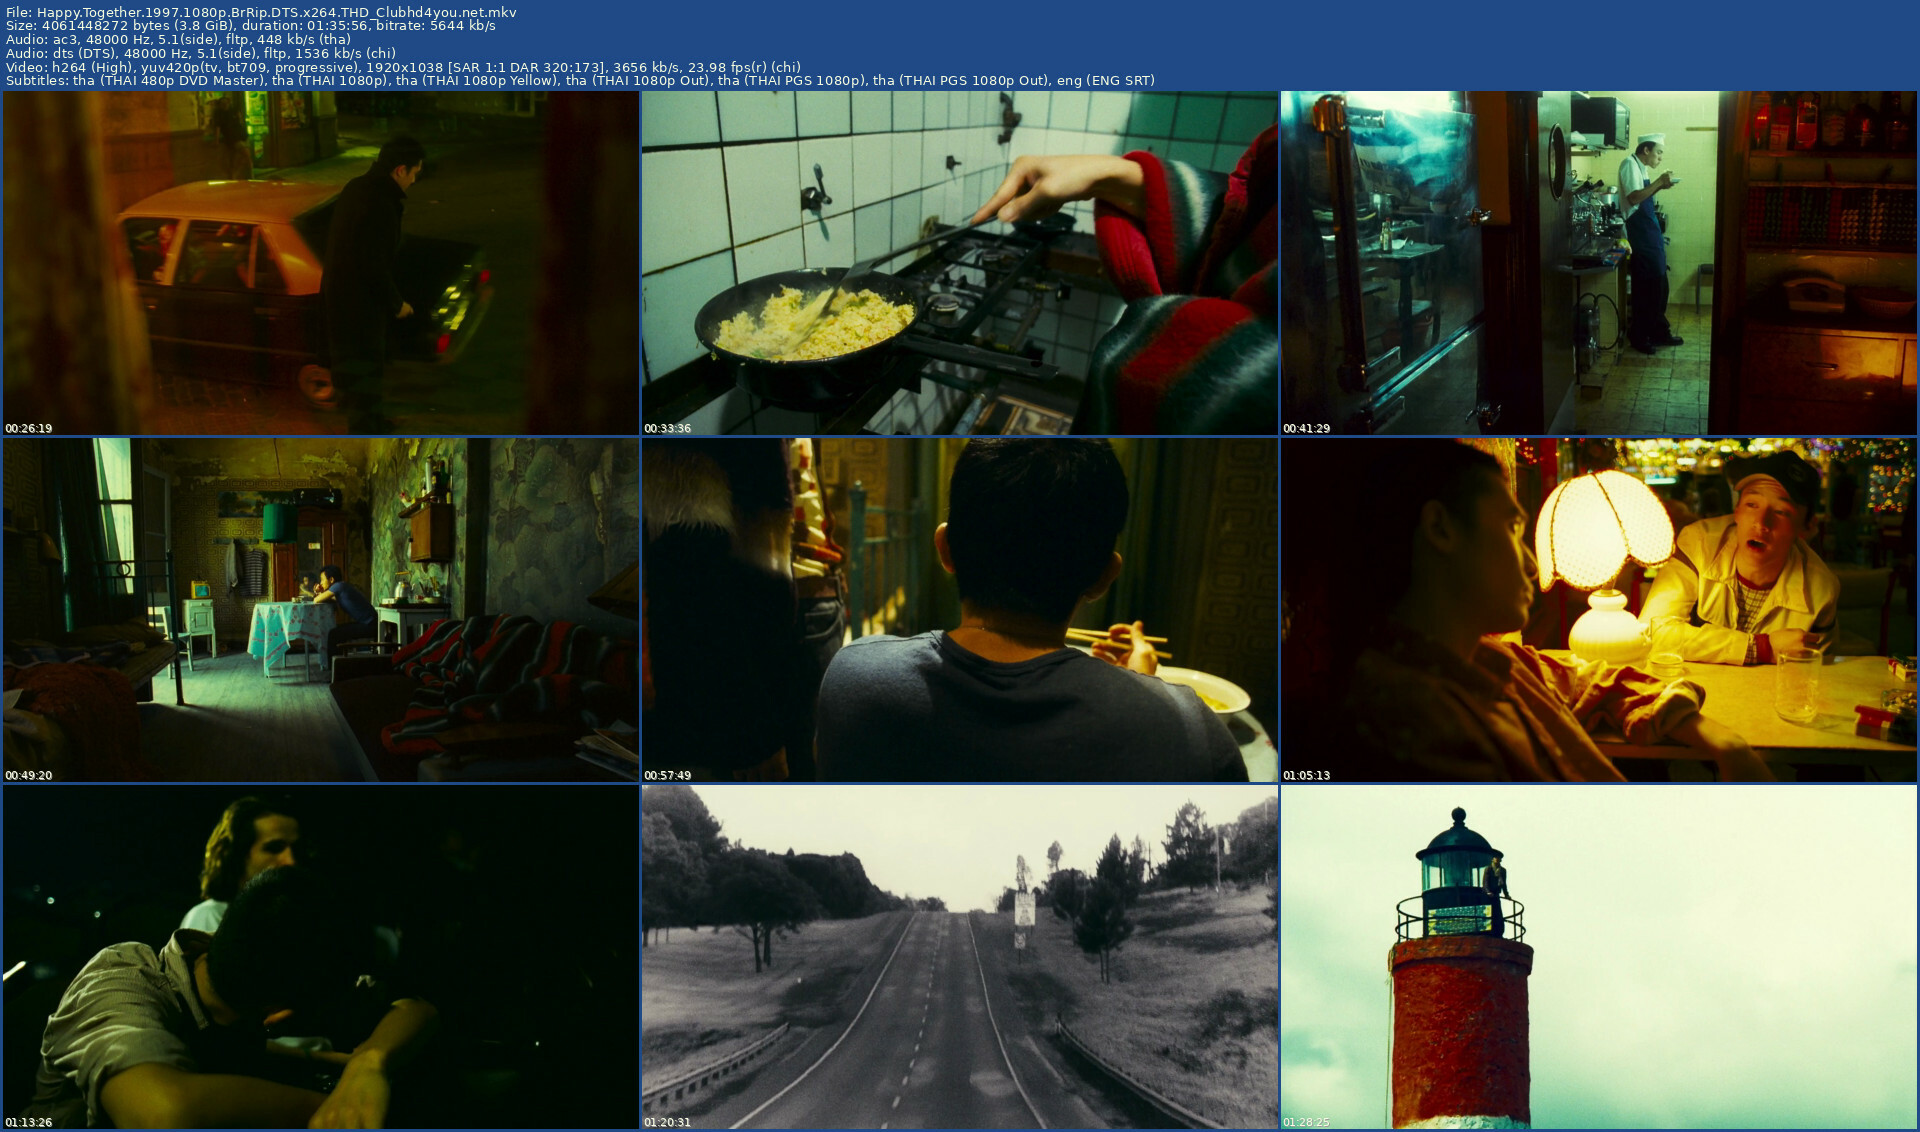1920x1132 pixels.
Task: Select the kitchen cook thumbnail at 00:41:29
Action: (x=1599, y=263)
